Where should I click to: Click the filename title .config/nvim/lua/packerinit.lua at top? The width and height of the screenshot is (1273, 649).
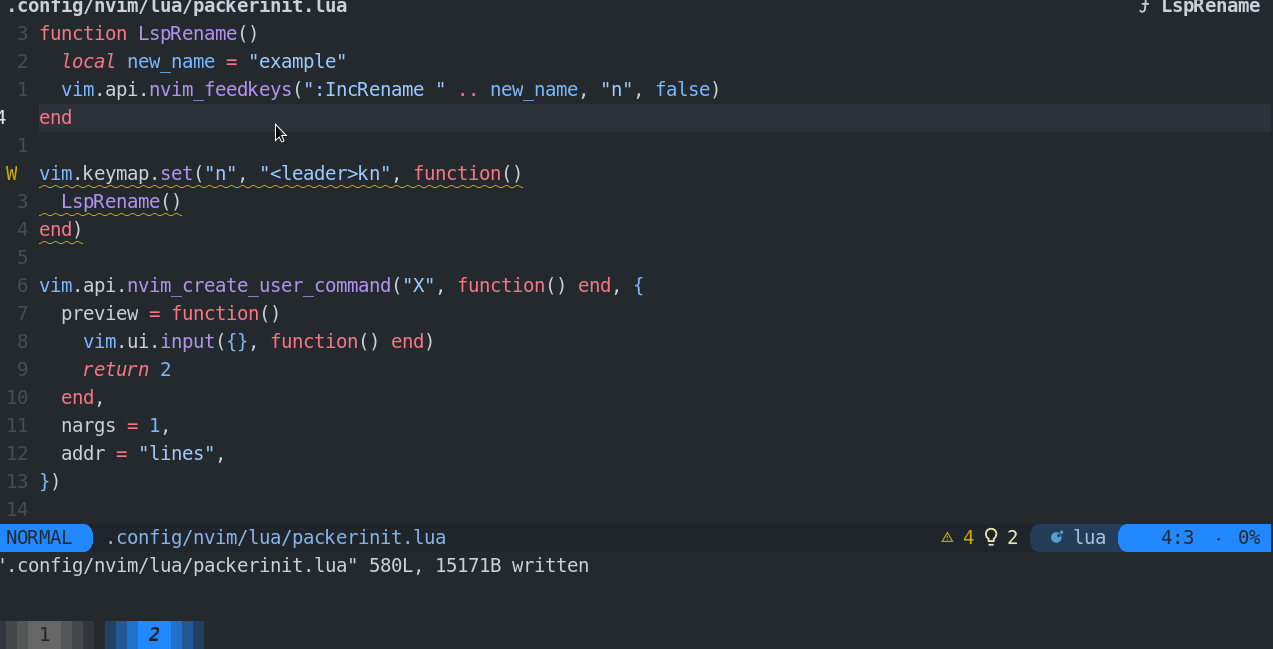174,7
